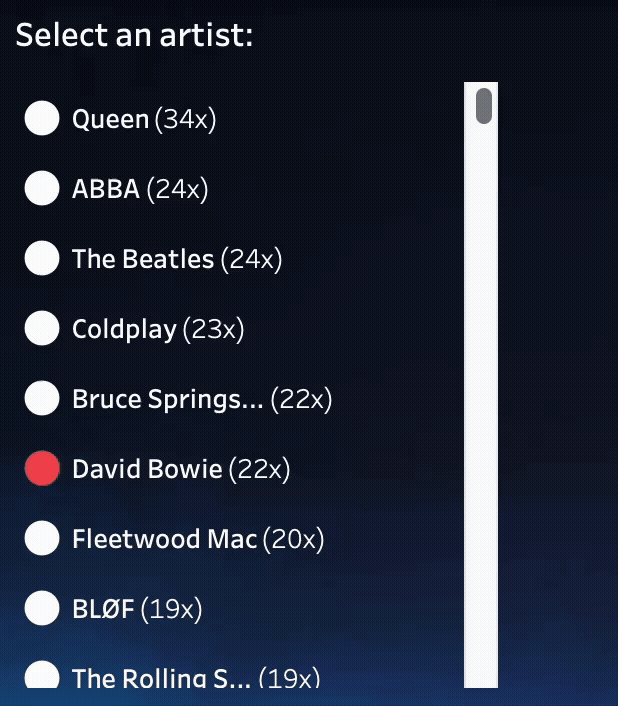
Task: Select the Queen radio button
Action: [x=42, y=118]
